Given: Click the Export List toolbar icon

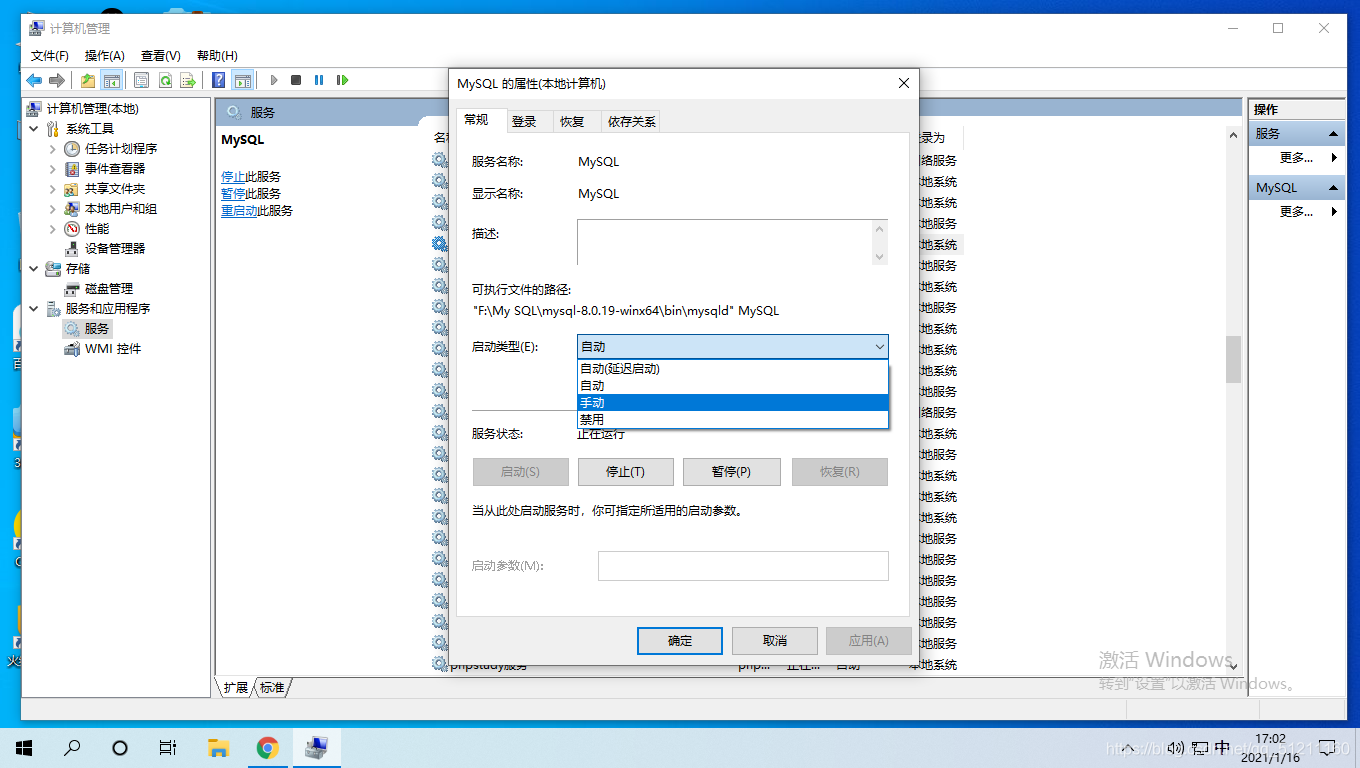Looking at the screenshot, I should click(x=188, y=80).
